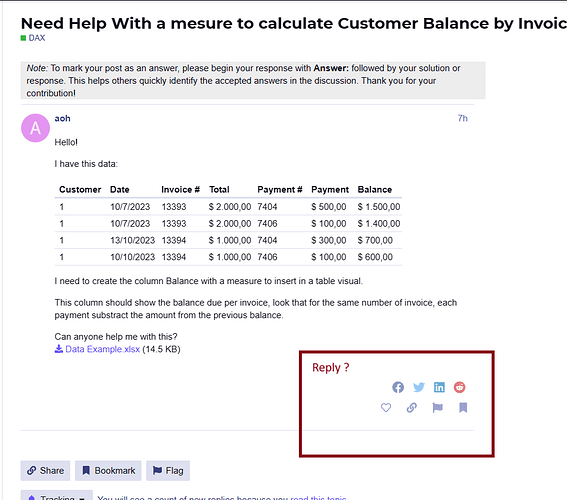The image size is (567, 500).
Task: Share post on Facebook icon
Action: [x=398, y=387]
